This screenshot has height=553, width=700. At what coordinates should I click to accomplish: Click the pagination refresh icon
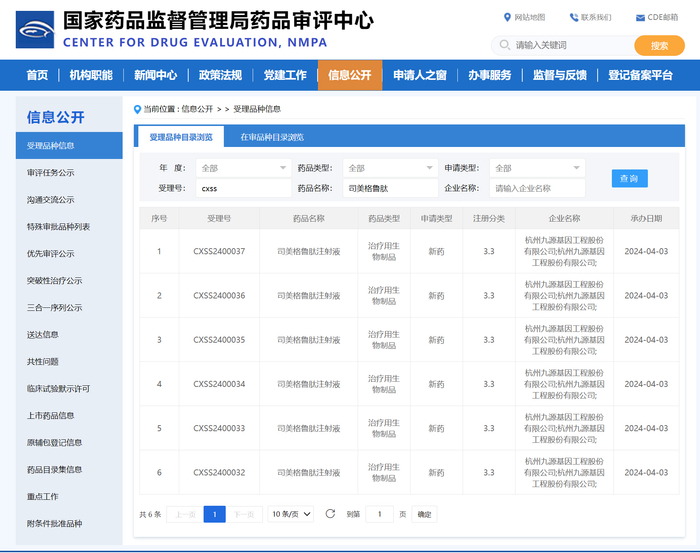tap(331, 514)
